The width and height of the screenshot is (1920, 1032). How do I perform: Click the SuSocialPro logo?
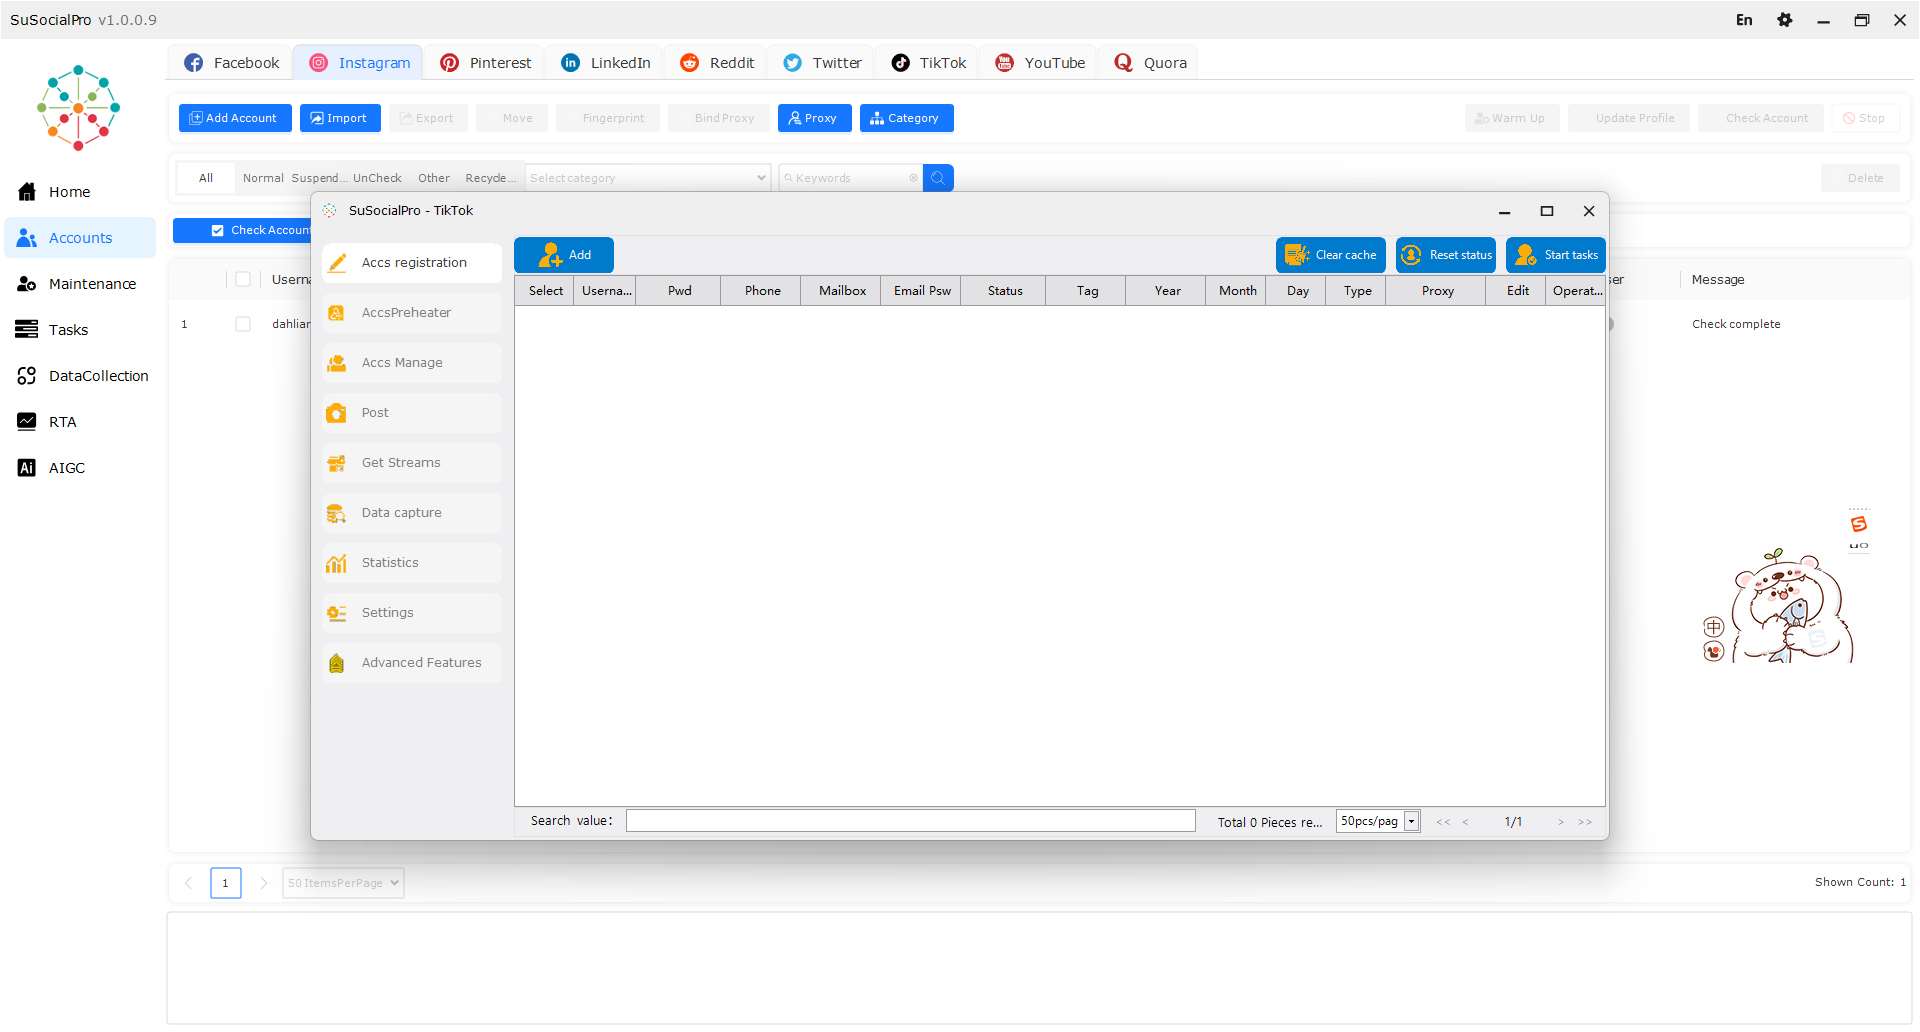(79, 108)
